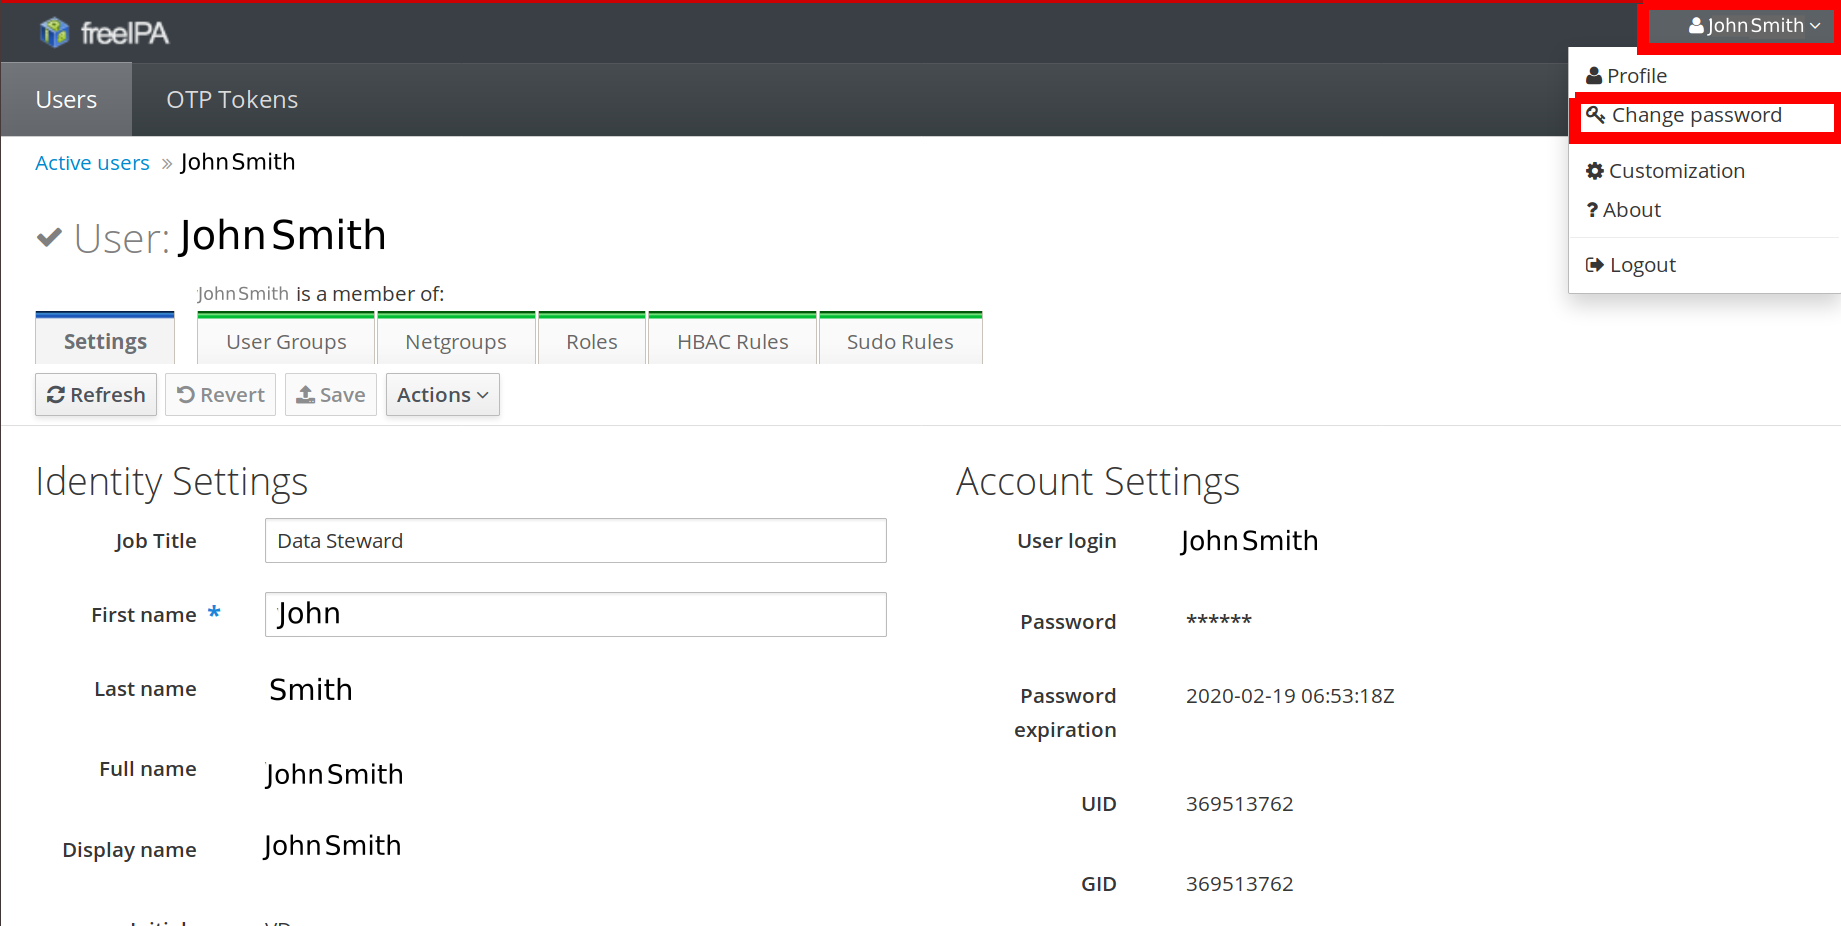Click the question mark icon beside About

point(1592,210)
